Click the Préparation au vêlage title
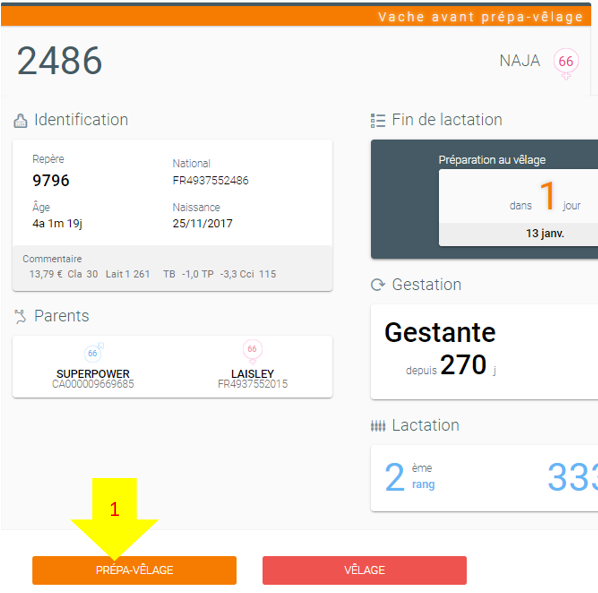The image size is (598, 593). [492, 160]
